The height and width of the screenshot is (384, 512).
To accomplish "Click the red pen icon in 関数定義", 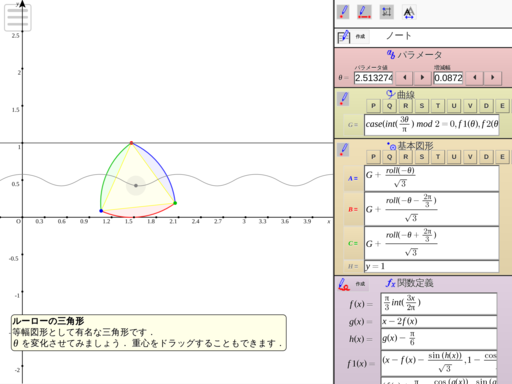I will point(343,284).
